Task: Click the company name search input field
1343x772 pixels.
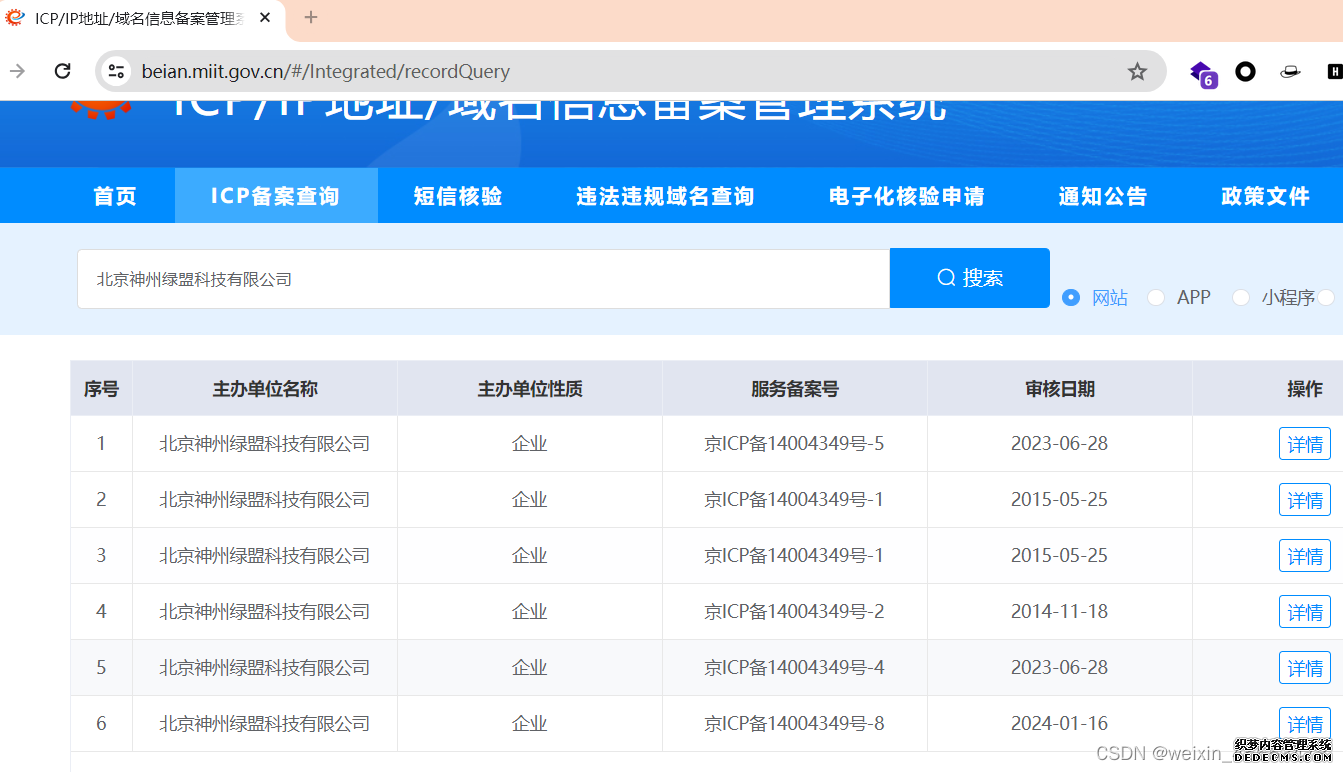Action: (483, 279)
